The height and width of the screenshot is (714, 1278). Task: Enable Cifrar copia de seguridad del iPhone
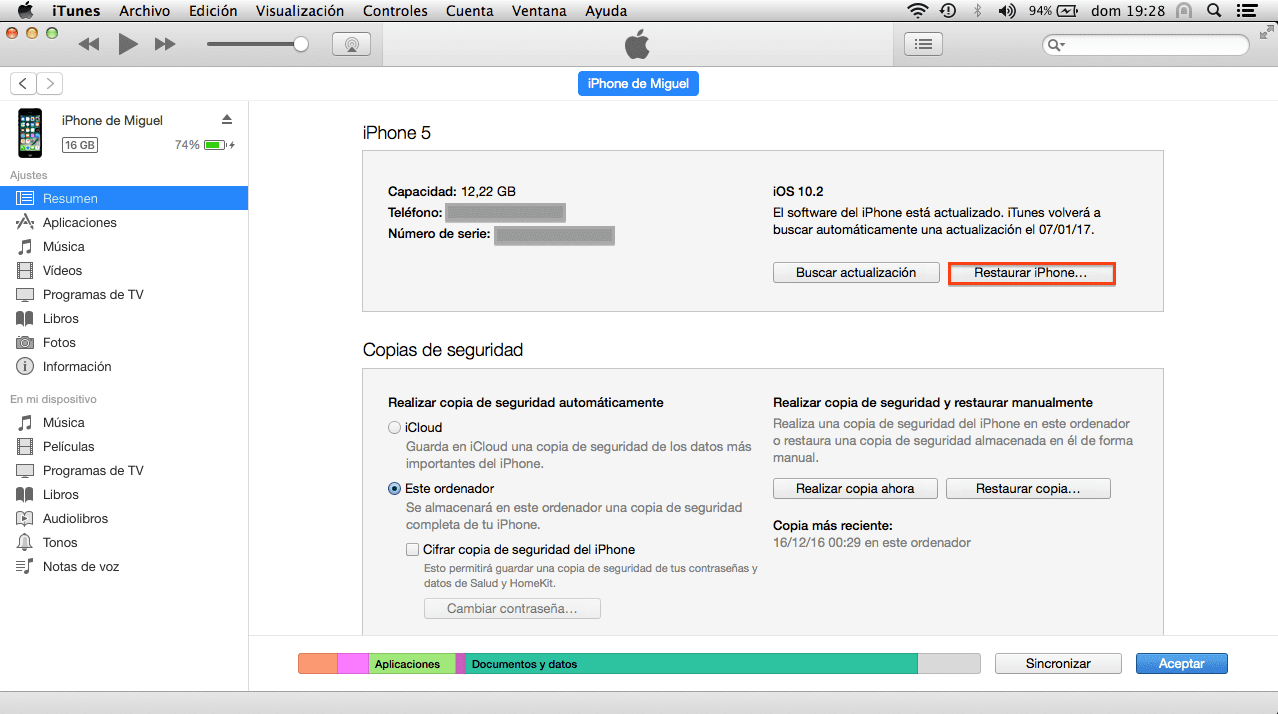pos(412,549)
